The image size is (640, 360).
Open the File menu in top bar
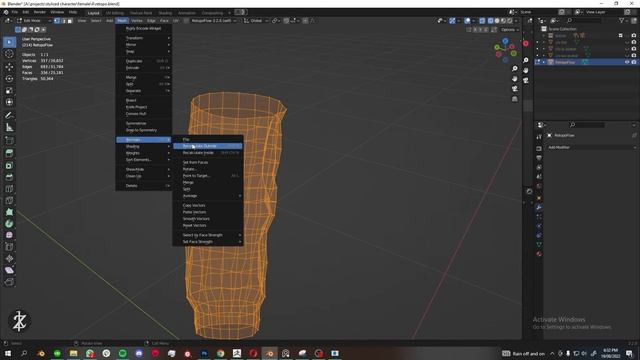(15, 12)
